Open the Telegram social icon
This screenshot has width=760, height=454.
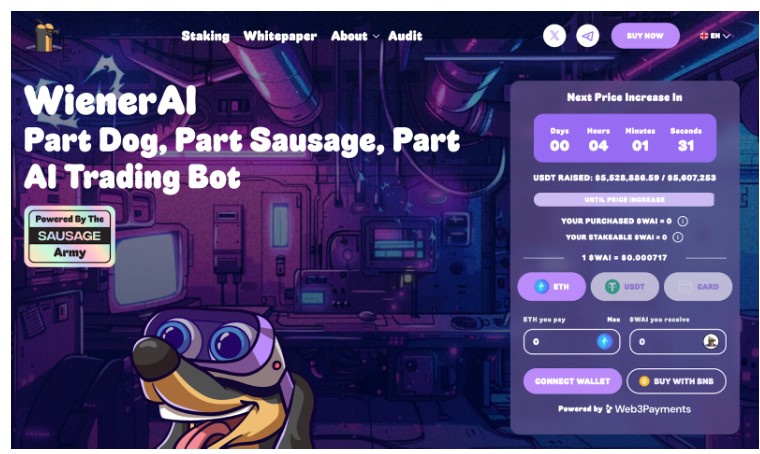(x=587, y=35)
